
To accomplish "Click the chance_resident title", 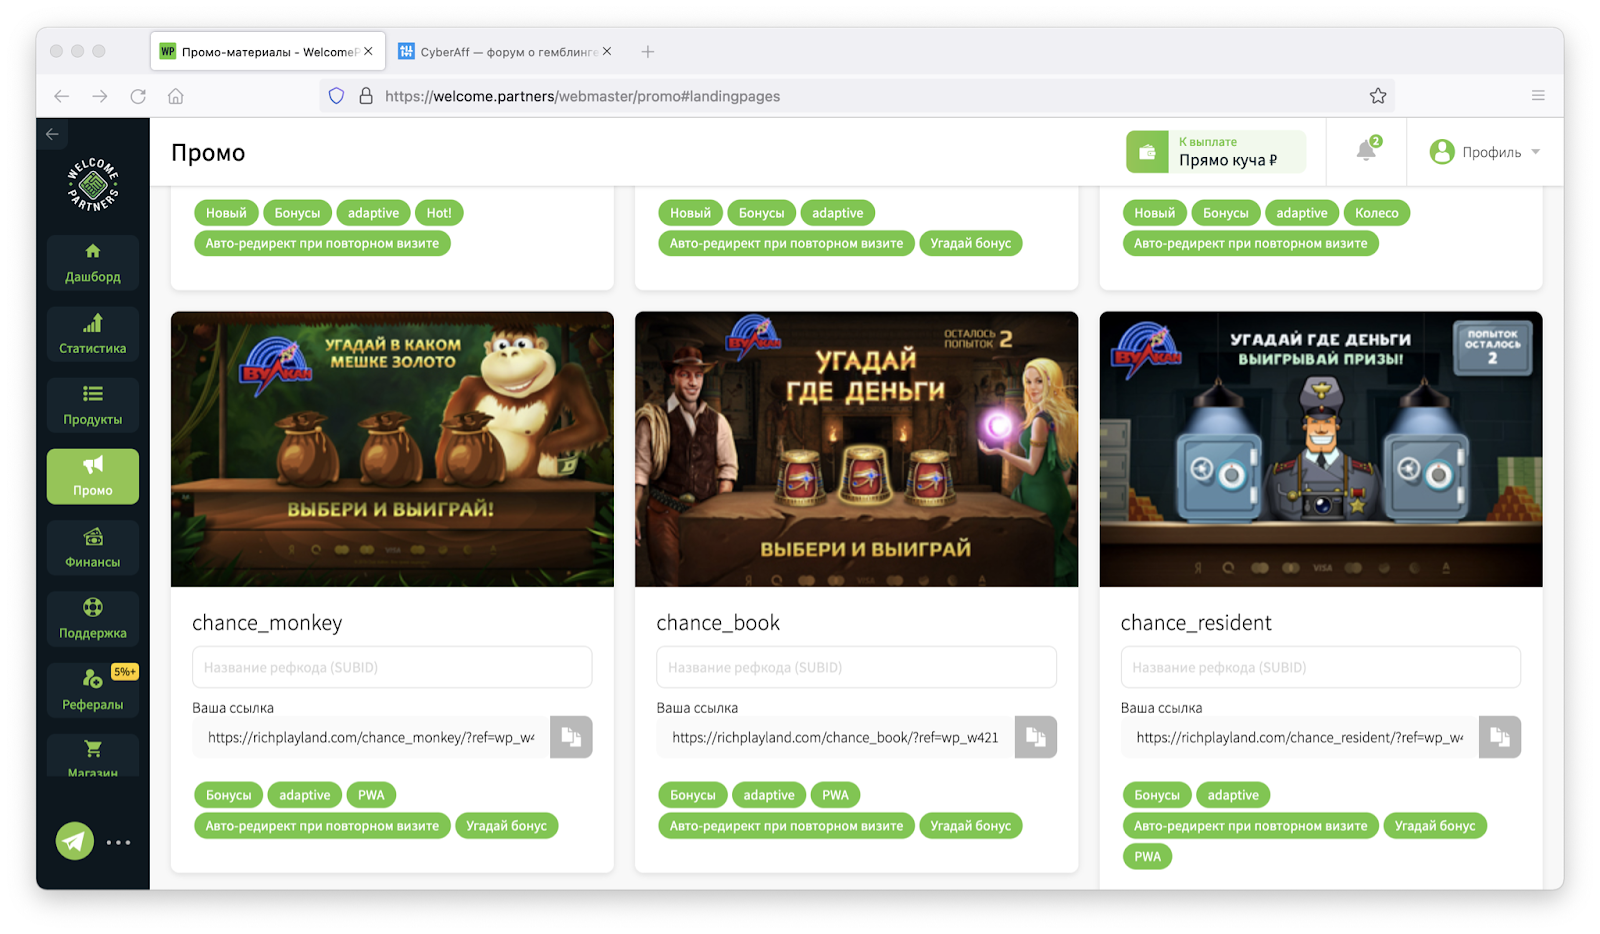I will [x=1196, y=623].
